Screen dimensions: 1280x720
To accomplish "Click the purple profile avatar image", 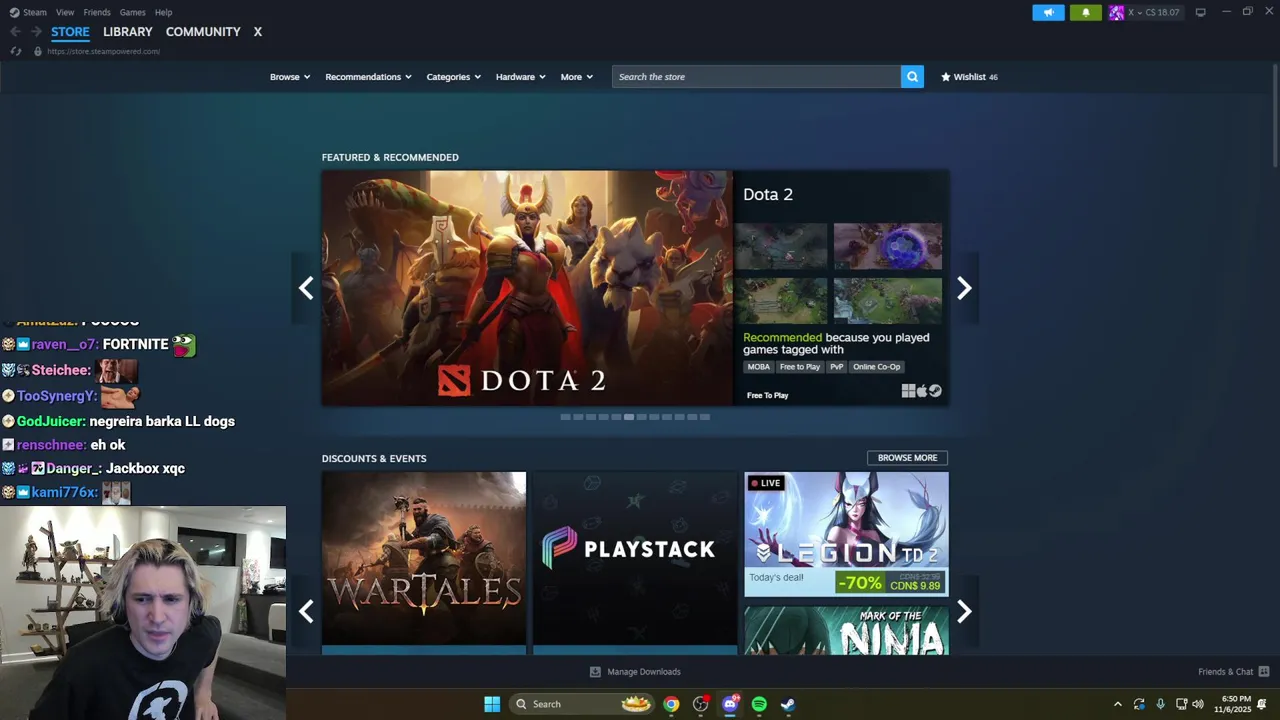I will pyautogui.click(x=1116, y=12).
